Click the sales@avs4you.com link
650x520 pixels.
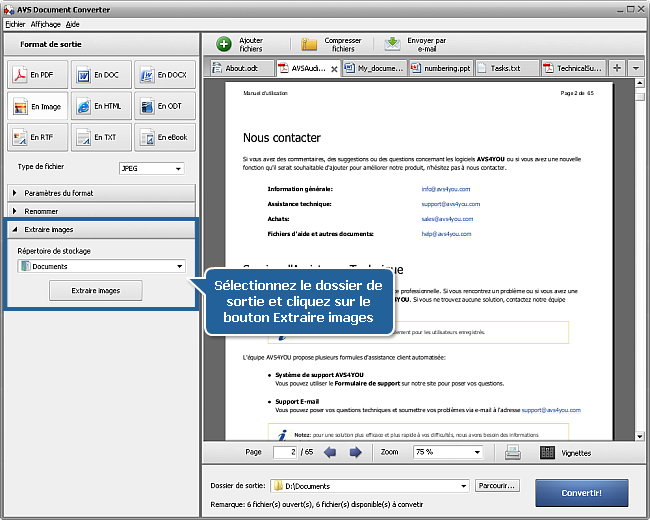click(x=447, y=219)
